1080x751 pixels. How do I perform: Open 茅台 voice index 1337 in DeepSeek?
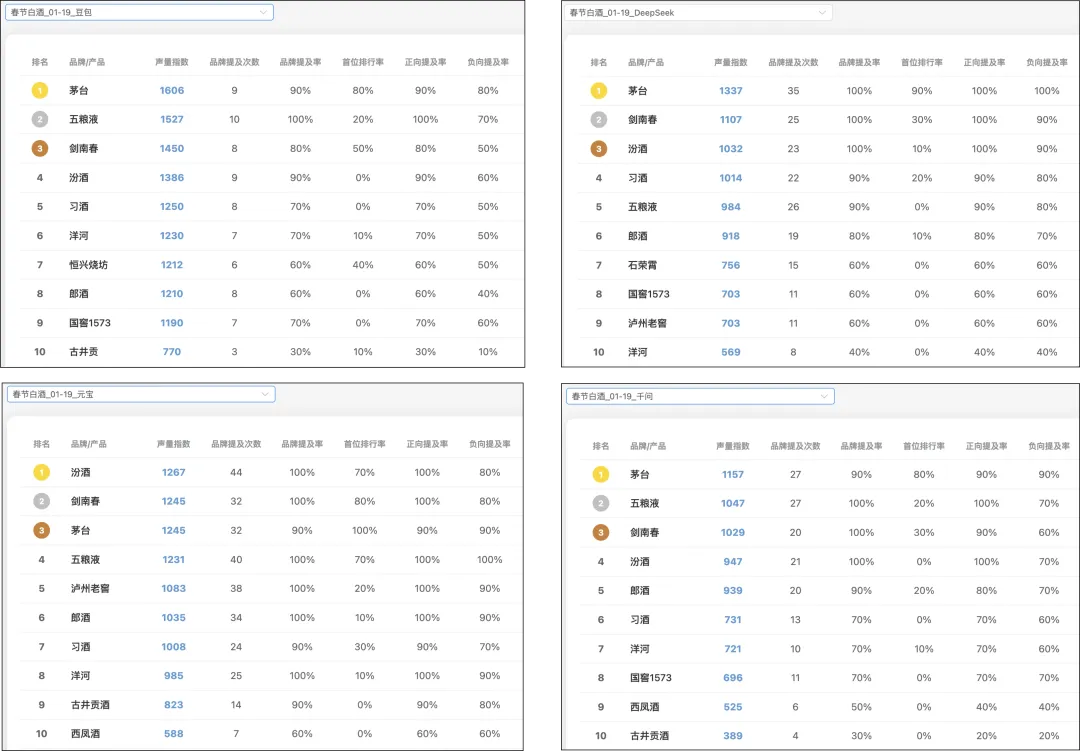tap(731, 90)
